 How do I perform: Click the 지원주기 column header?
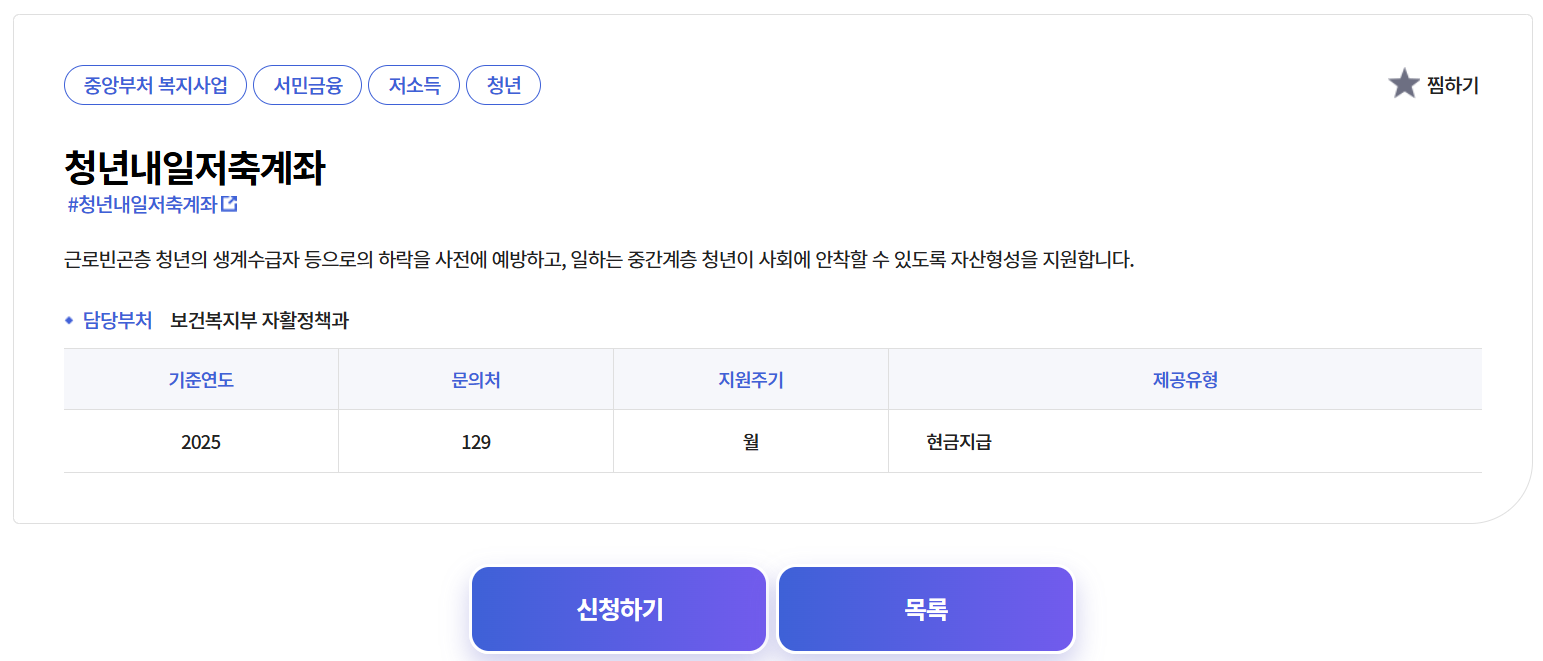[x=751, y=378]
